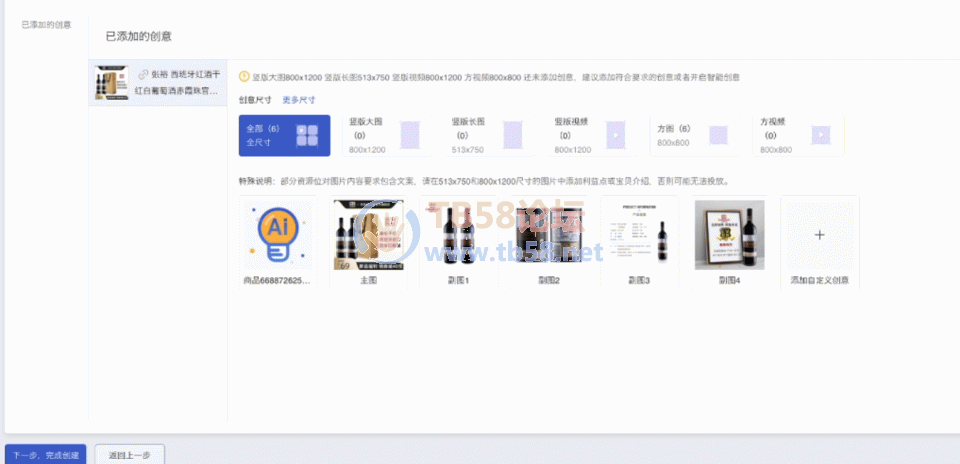Click the play icon in 方视频 card
Screen dimensions: 960x464
(x=820, y=136)
